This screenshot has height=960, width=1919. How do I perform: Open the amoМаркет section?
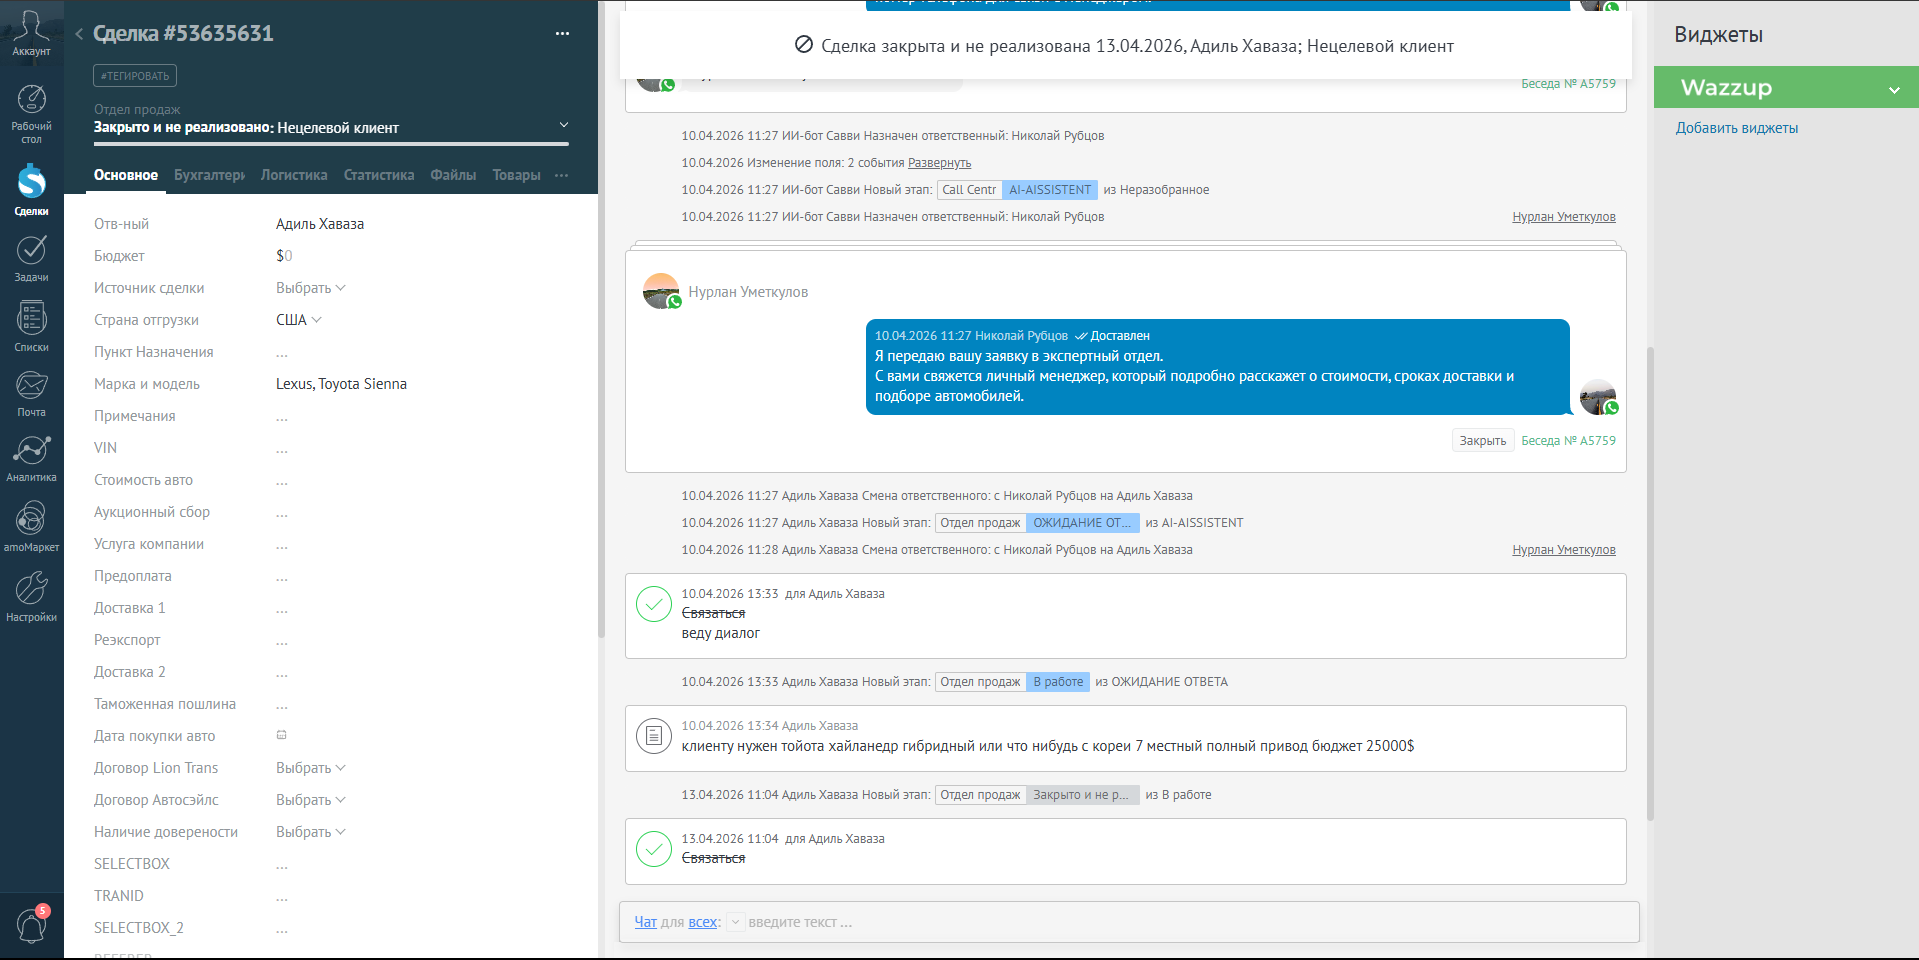(31, 527)
